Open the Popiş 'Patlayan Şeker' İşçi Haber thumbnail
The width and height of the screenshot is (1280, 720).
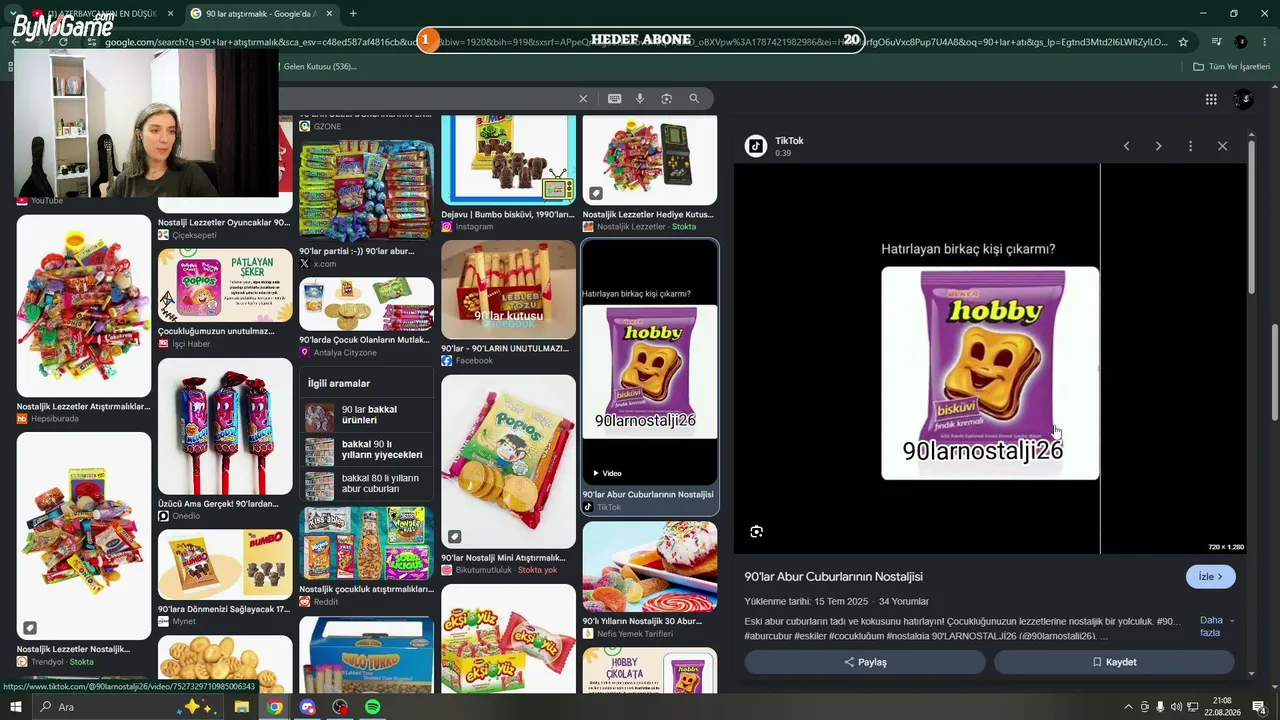pos(225,286)
